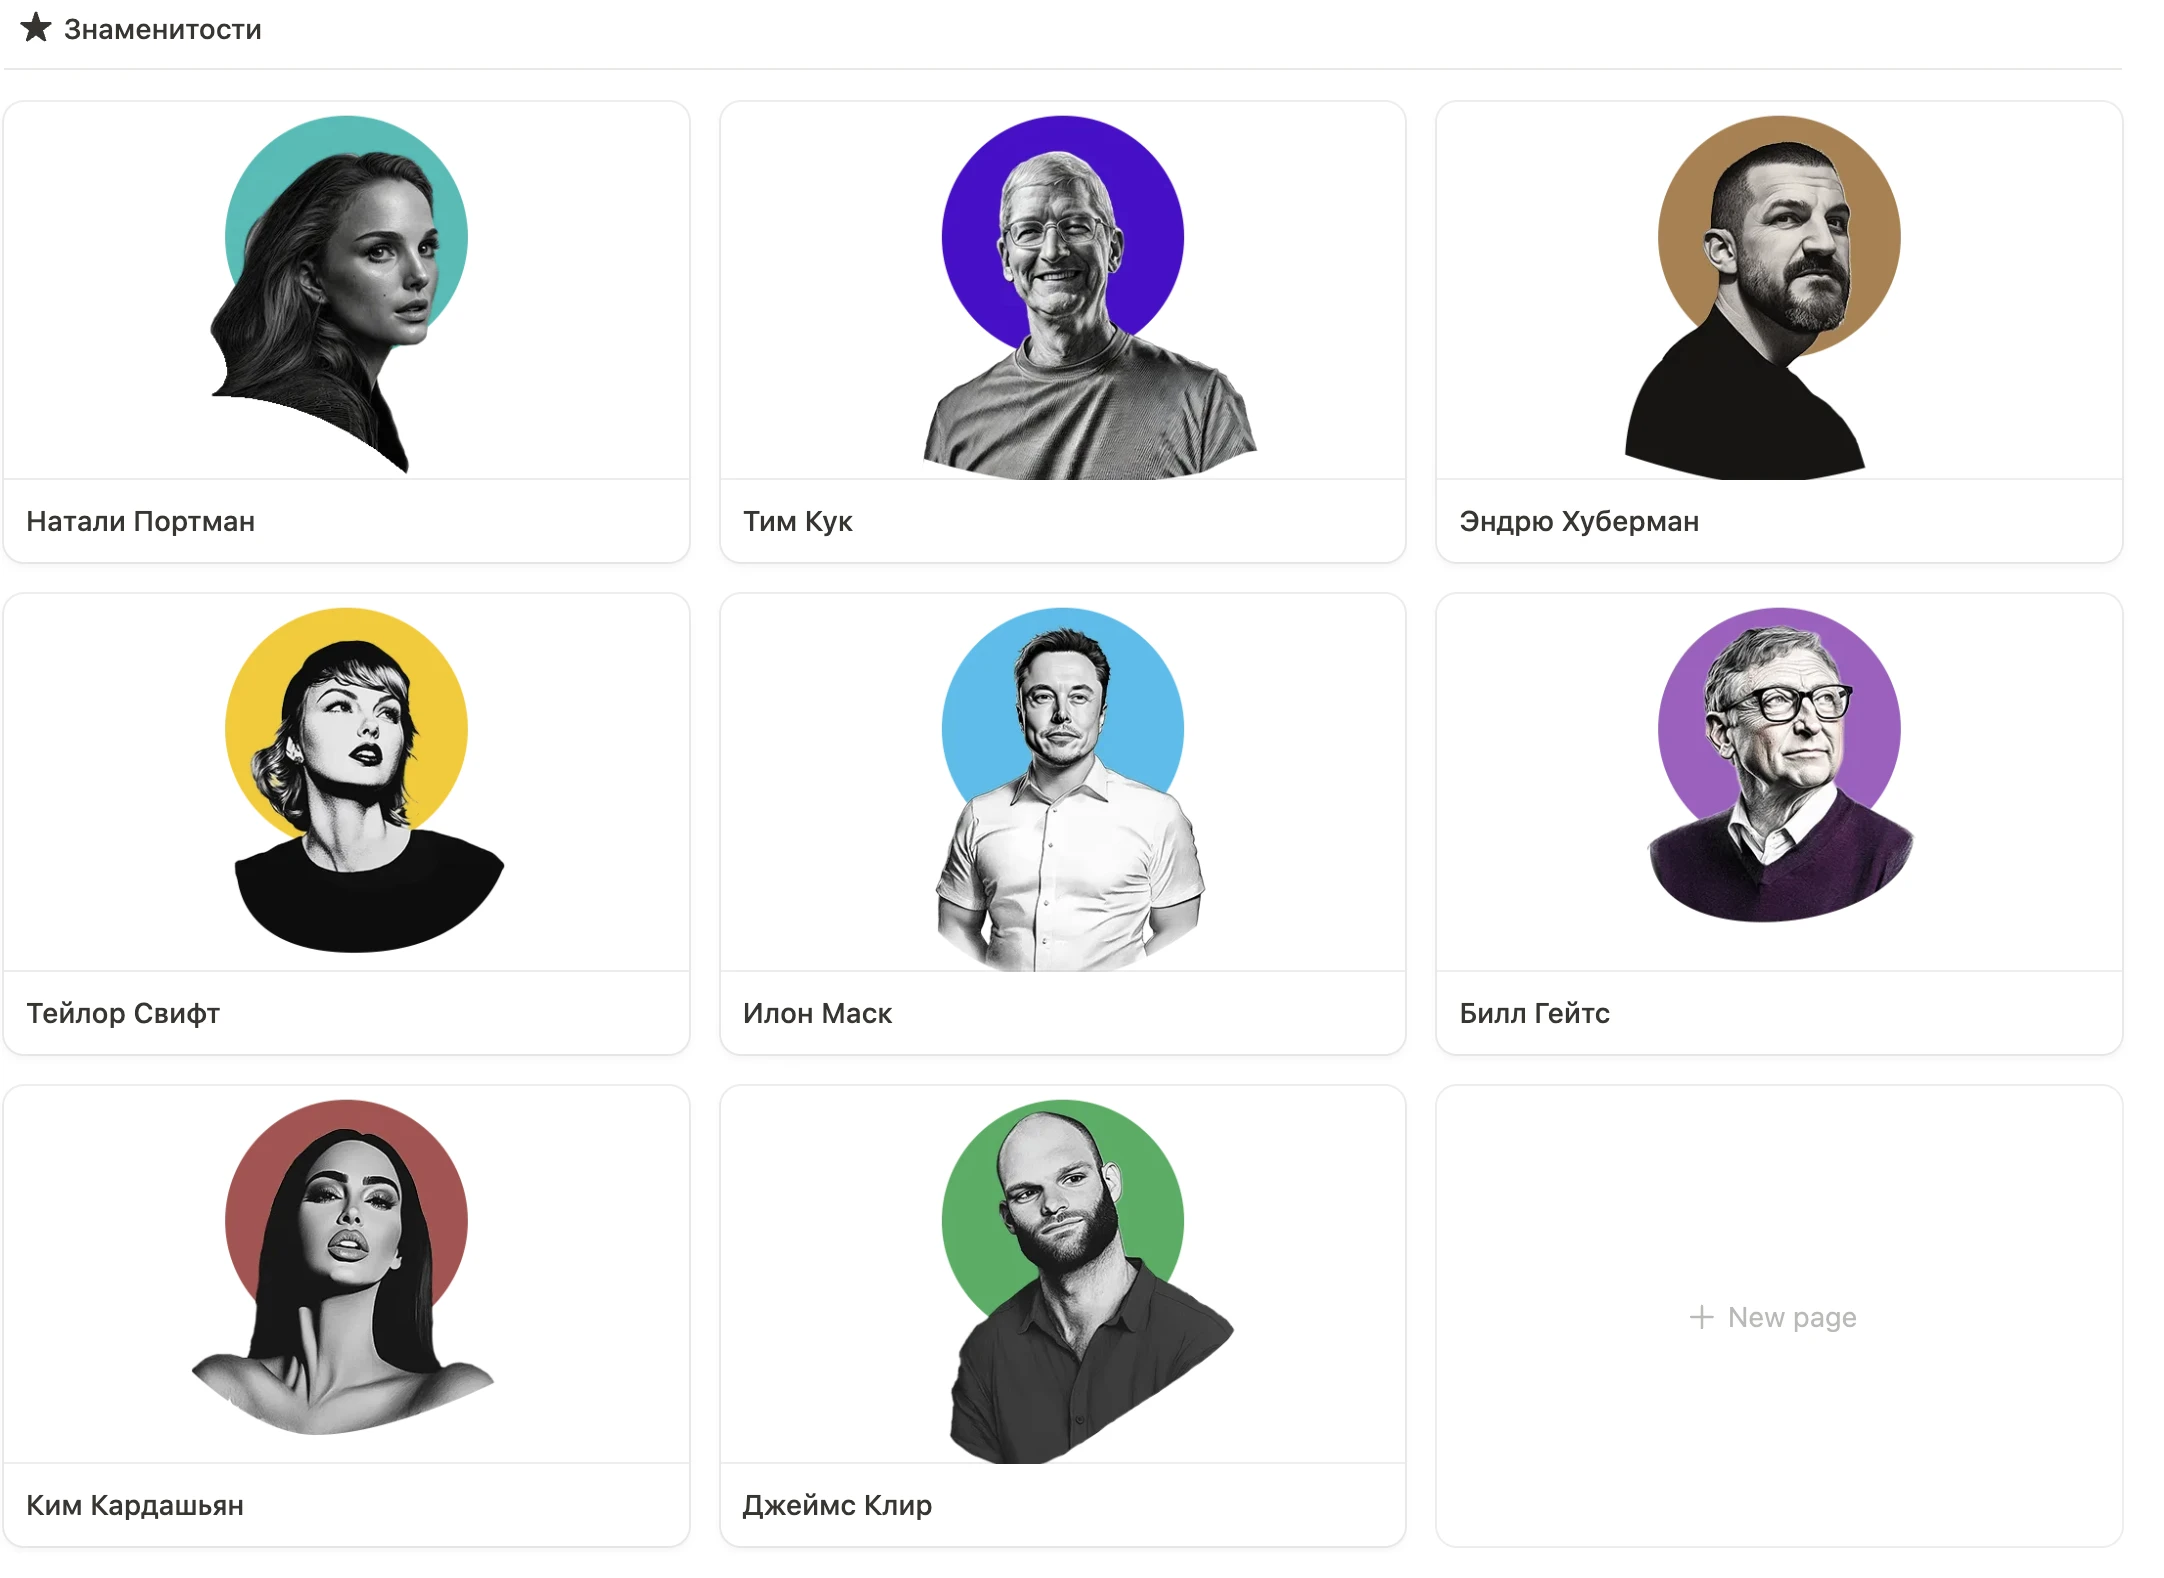Viewport: 2164px width, 1578px height.
Task: Click the Джеймс Клир title text
Action: click(838, 1505)
